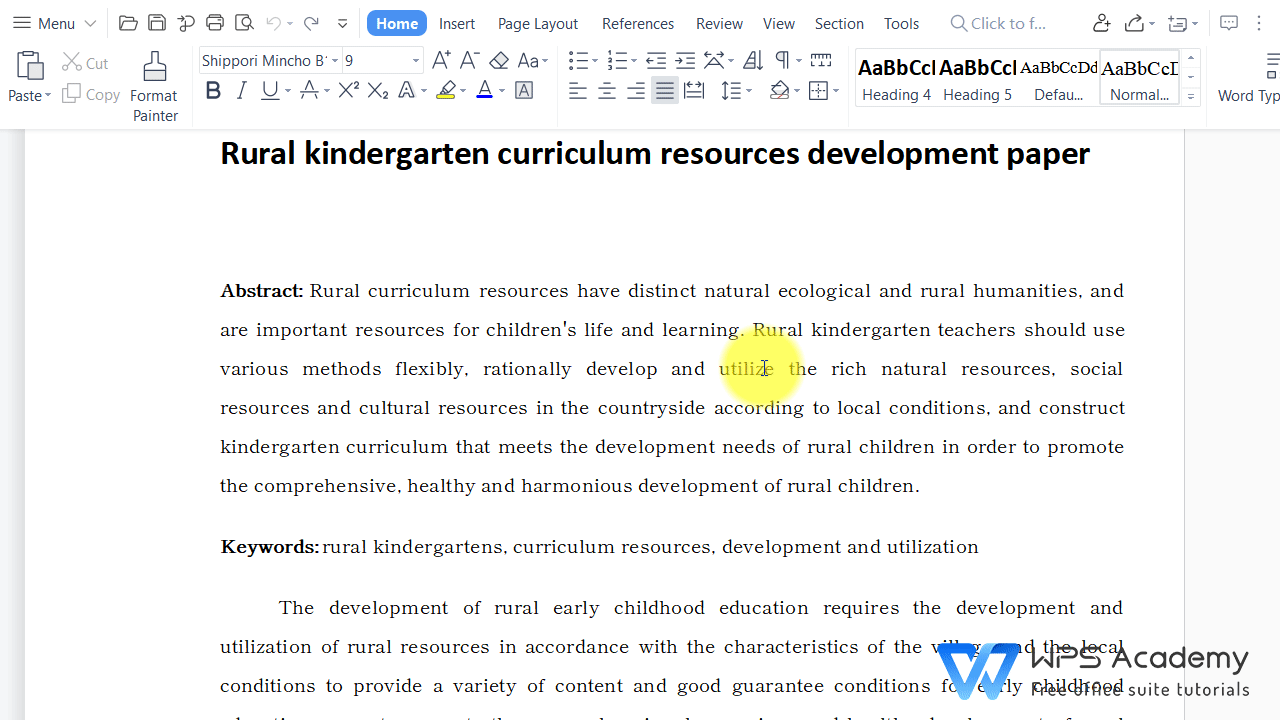Image resolution: width=1280 pixels, height=720 pixels.
Task: Open the font name dropdown
Action: [336, 60]
